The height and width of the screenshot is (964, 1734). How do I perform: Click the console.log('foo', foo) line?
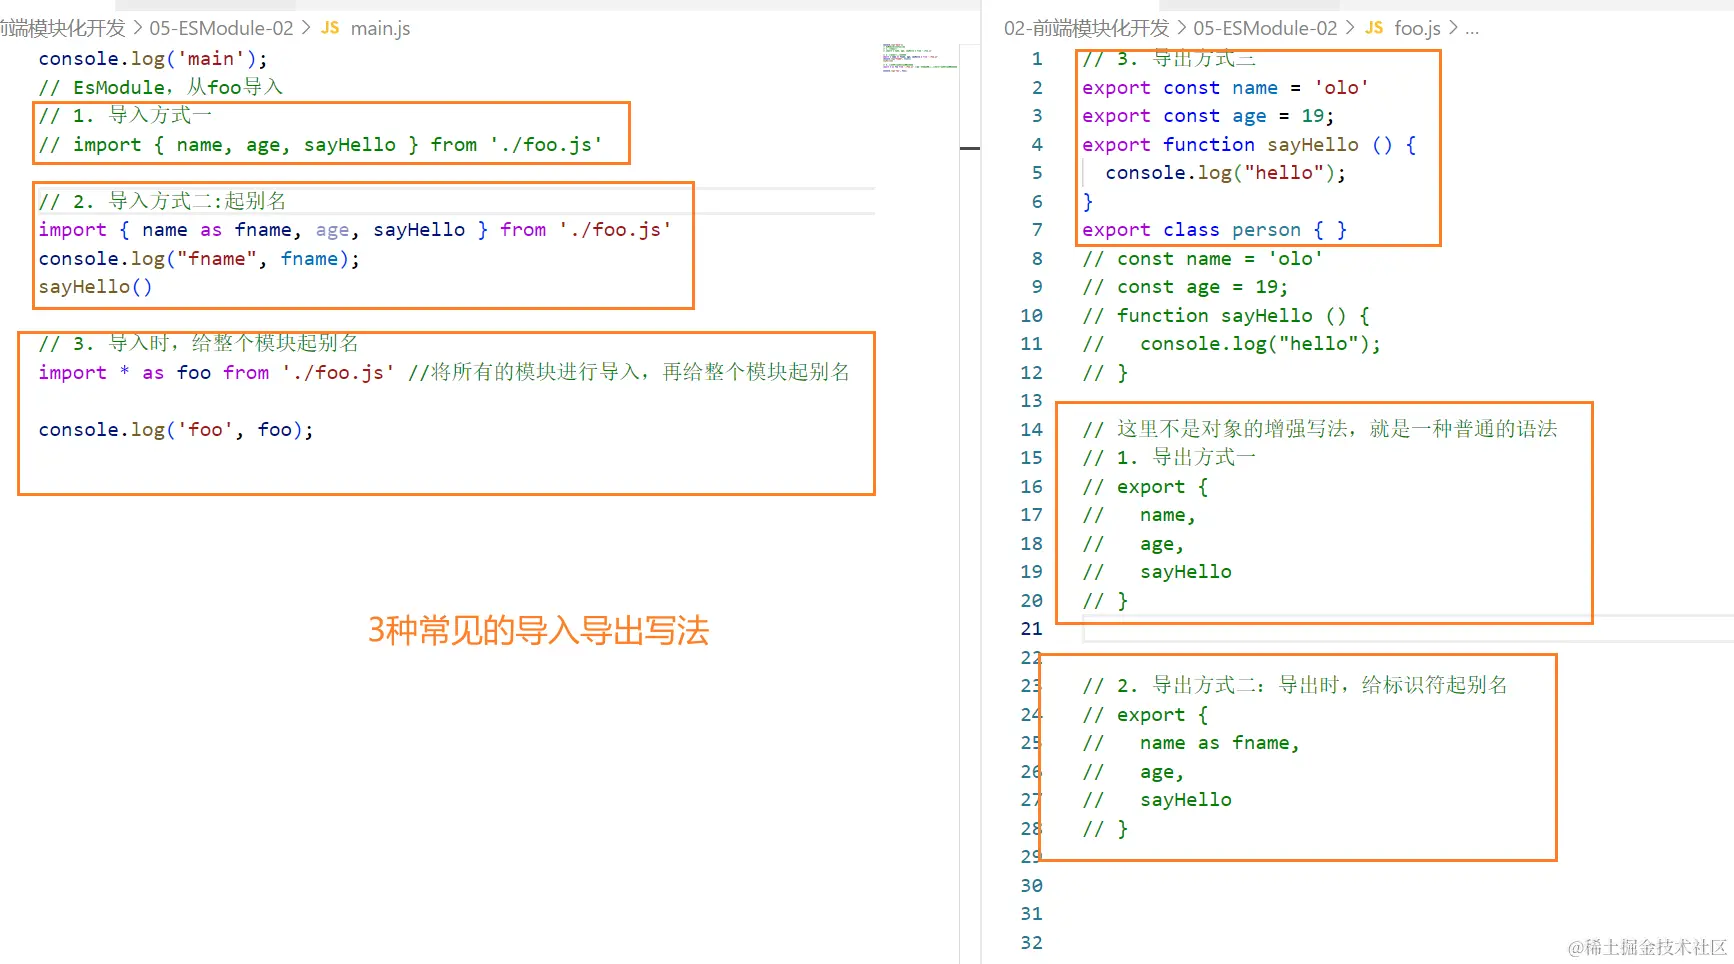point(176,429)
